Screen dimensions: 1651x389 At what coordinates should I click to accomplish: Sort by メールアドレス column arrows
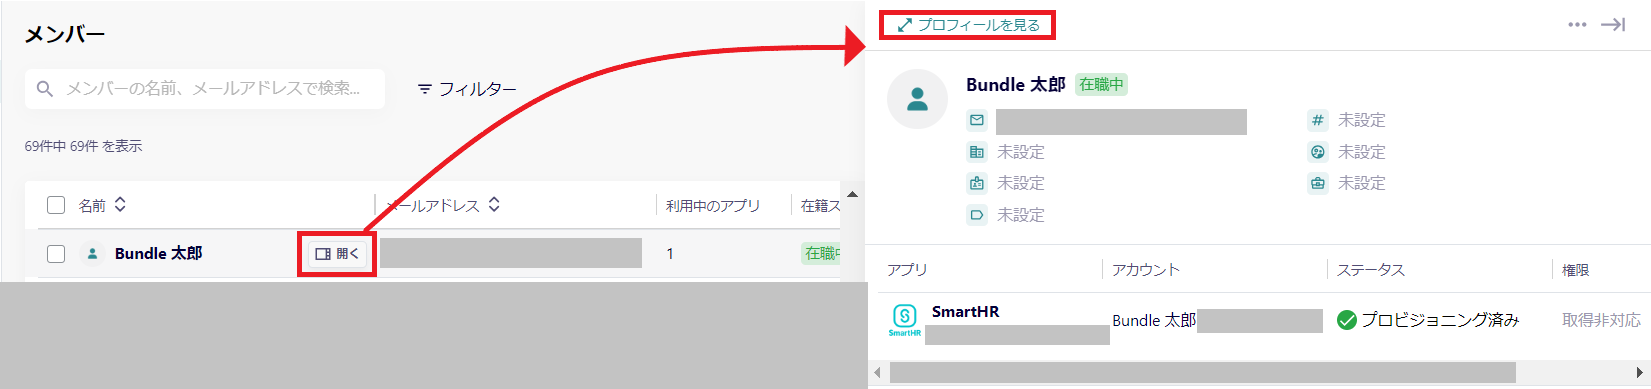(x=494, y=205)
